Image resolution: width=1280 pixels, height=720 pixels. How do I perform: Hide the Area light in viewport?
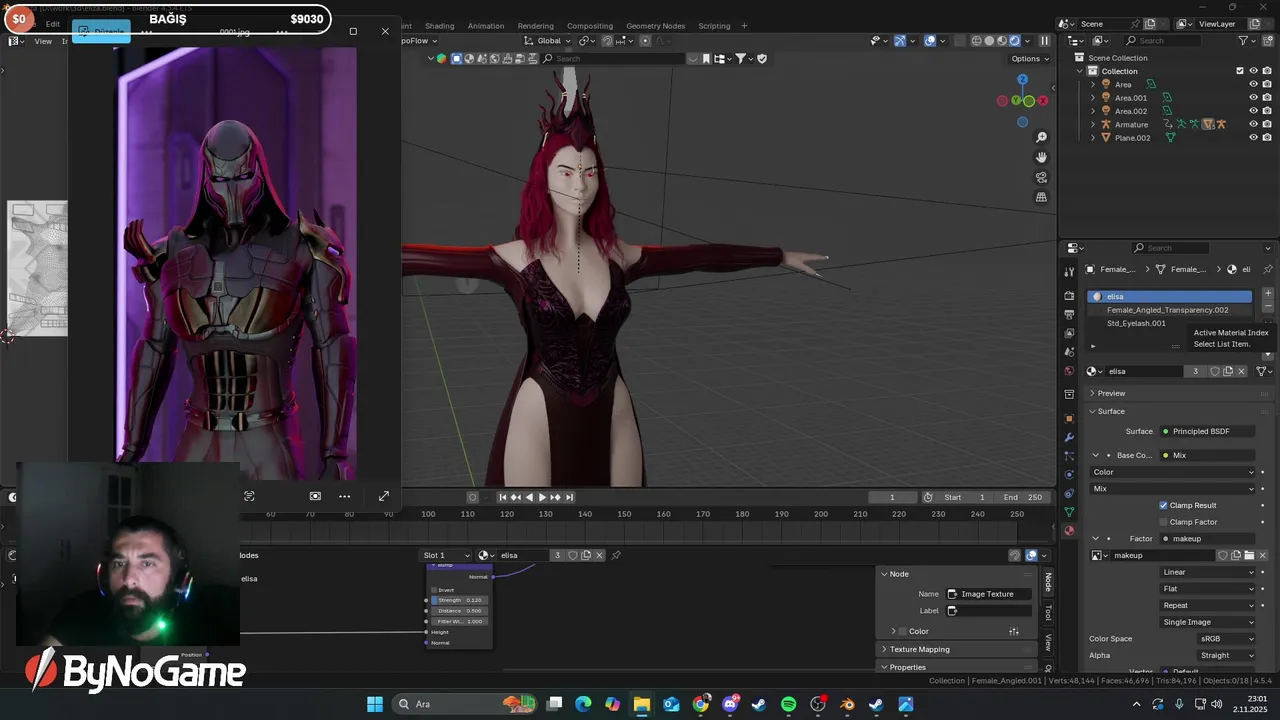pos(1253,85)
